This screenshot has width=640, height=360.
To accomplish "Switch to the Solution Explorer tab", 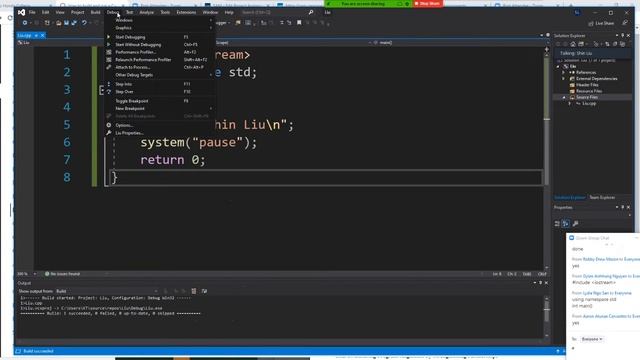I will pos(570,198).
